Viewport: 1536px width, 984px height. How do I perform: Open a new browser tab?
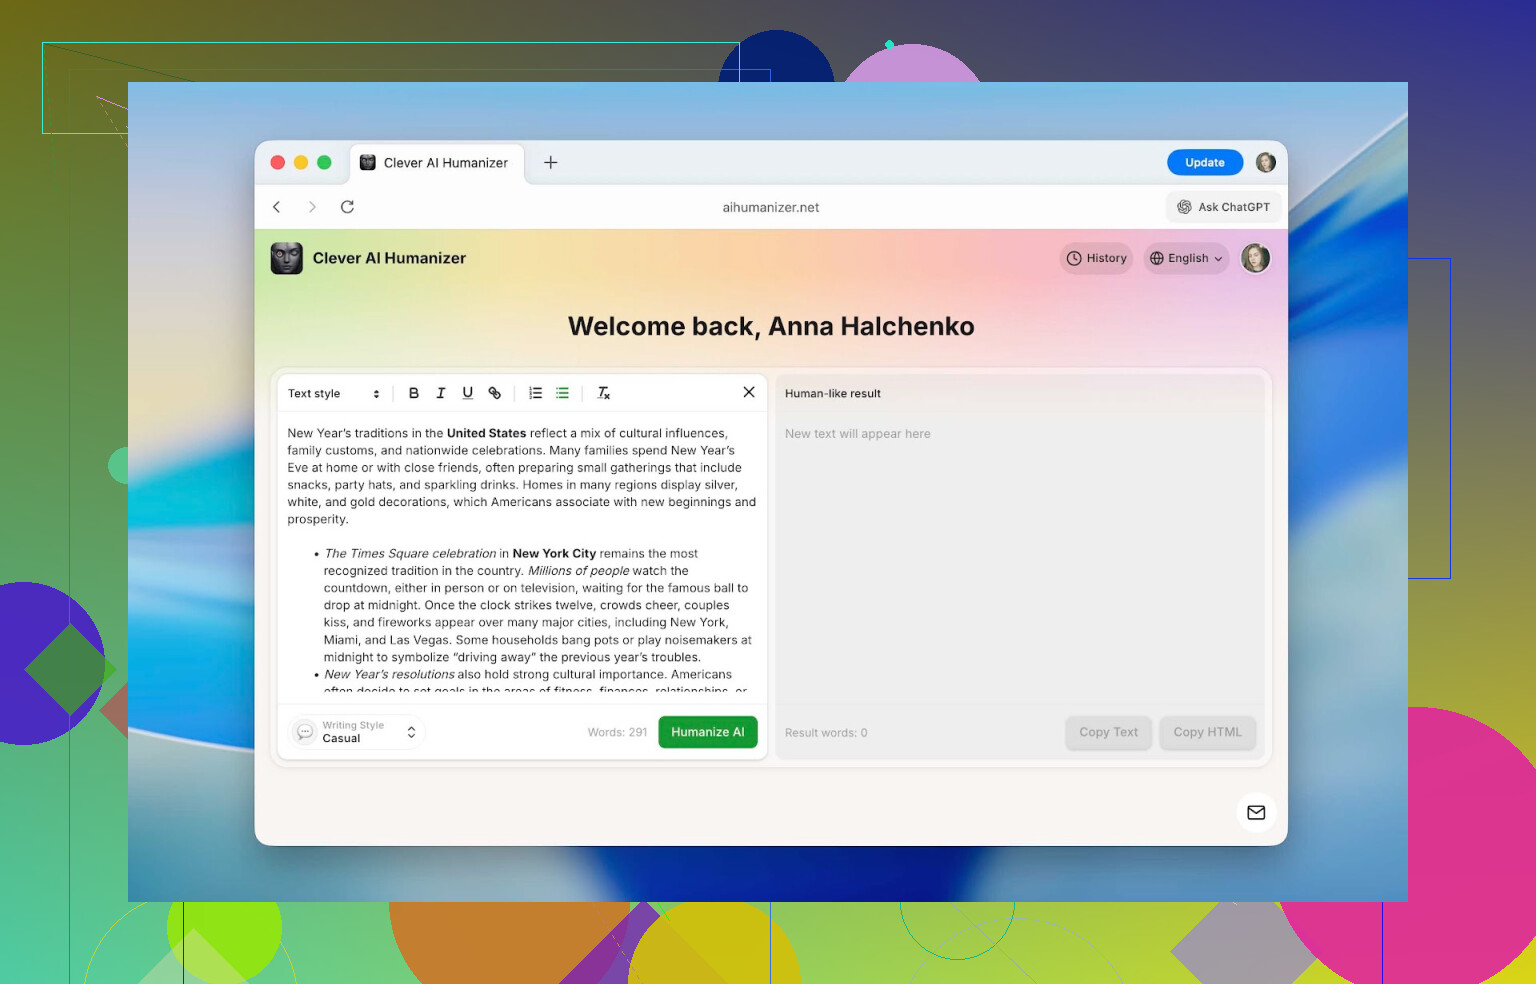pyautogui.click(x=551, y=163)
